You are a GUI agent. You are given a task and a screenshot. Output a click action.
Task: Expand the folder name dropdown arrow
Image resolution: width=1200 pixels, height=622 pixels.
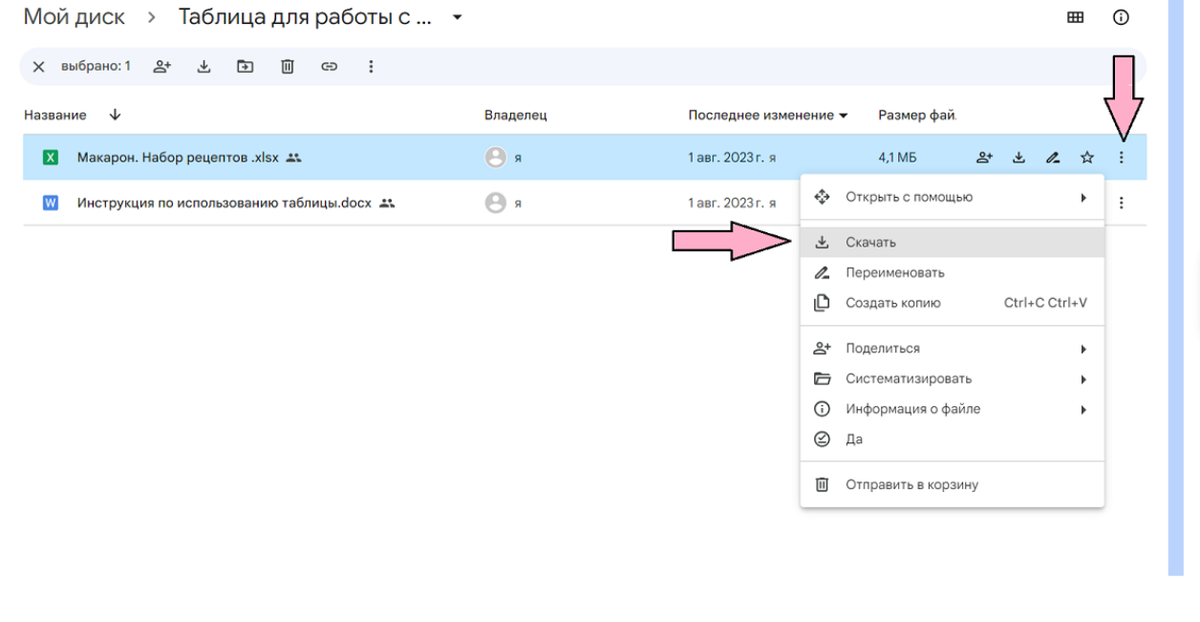[457, 17]
